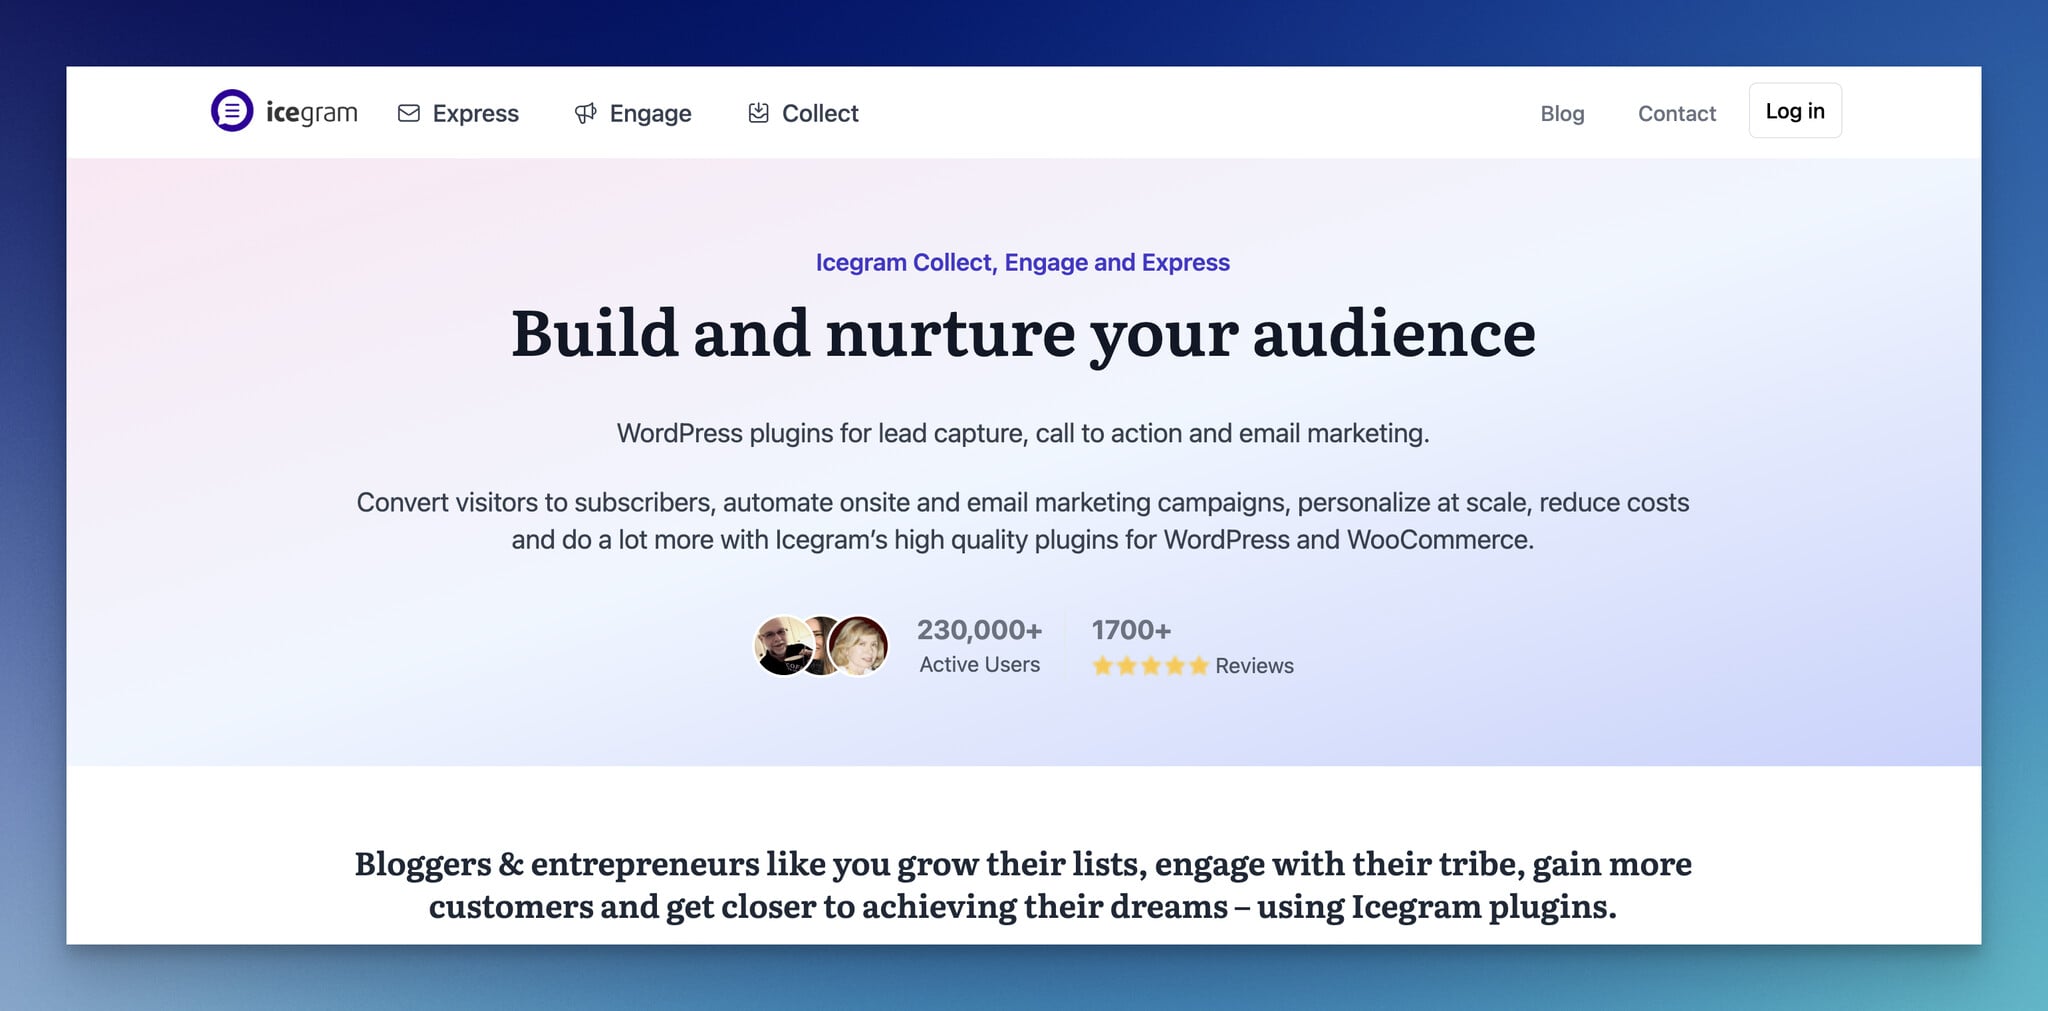Click the Log in button
Screen dimensions: 2048x1011
pyautogui.click(x=1795, y=111)
